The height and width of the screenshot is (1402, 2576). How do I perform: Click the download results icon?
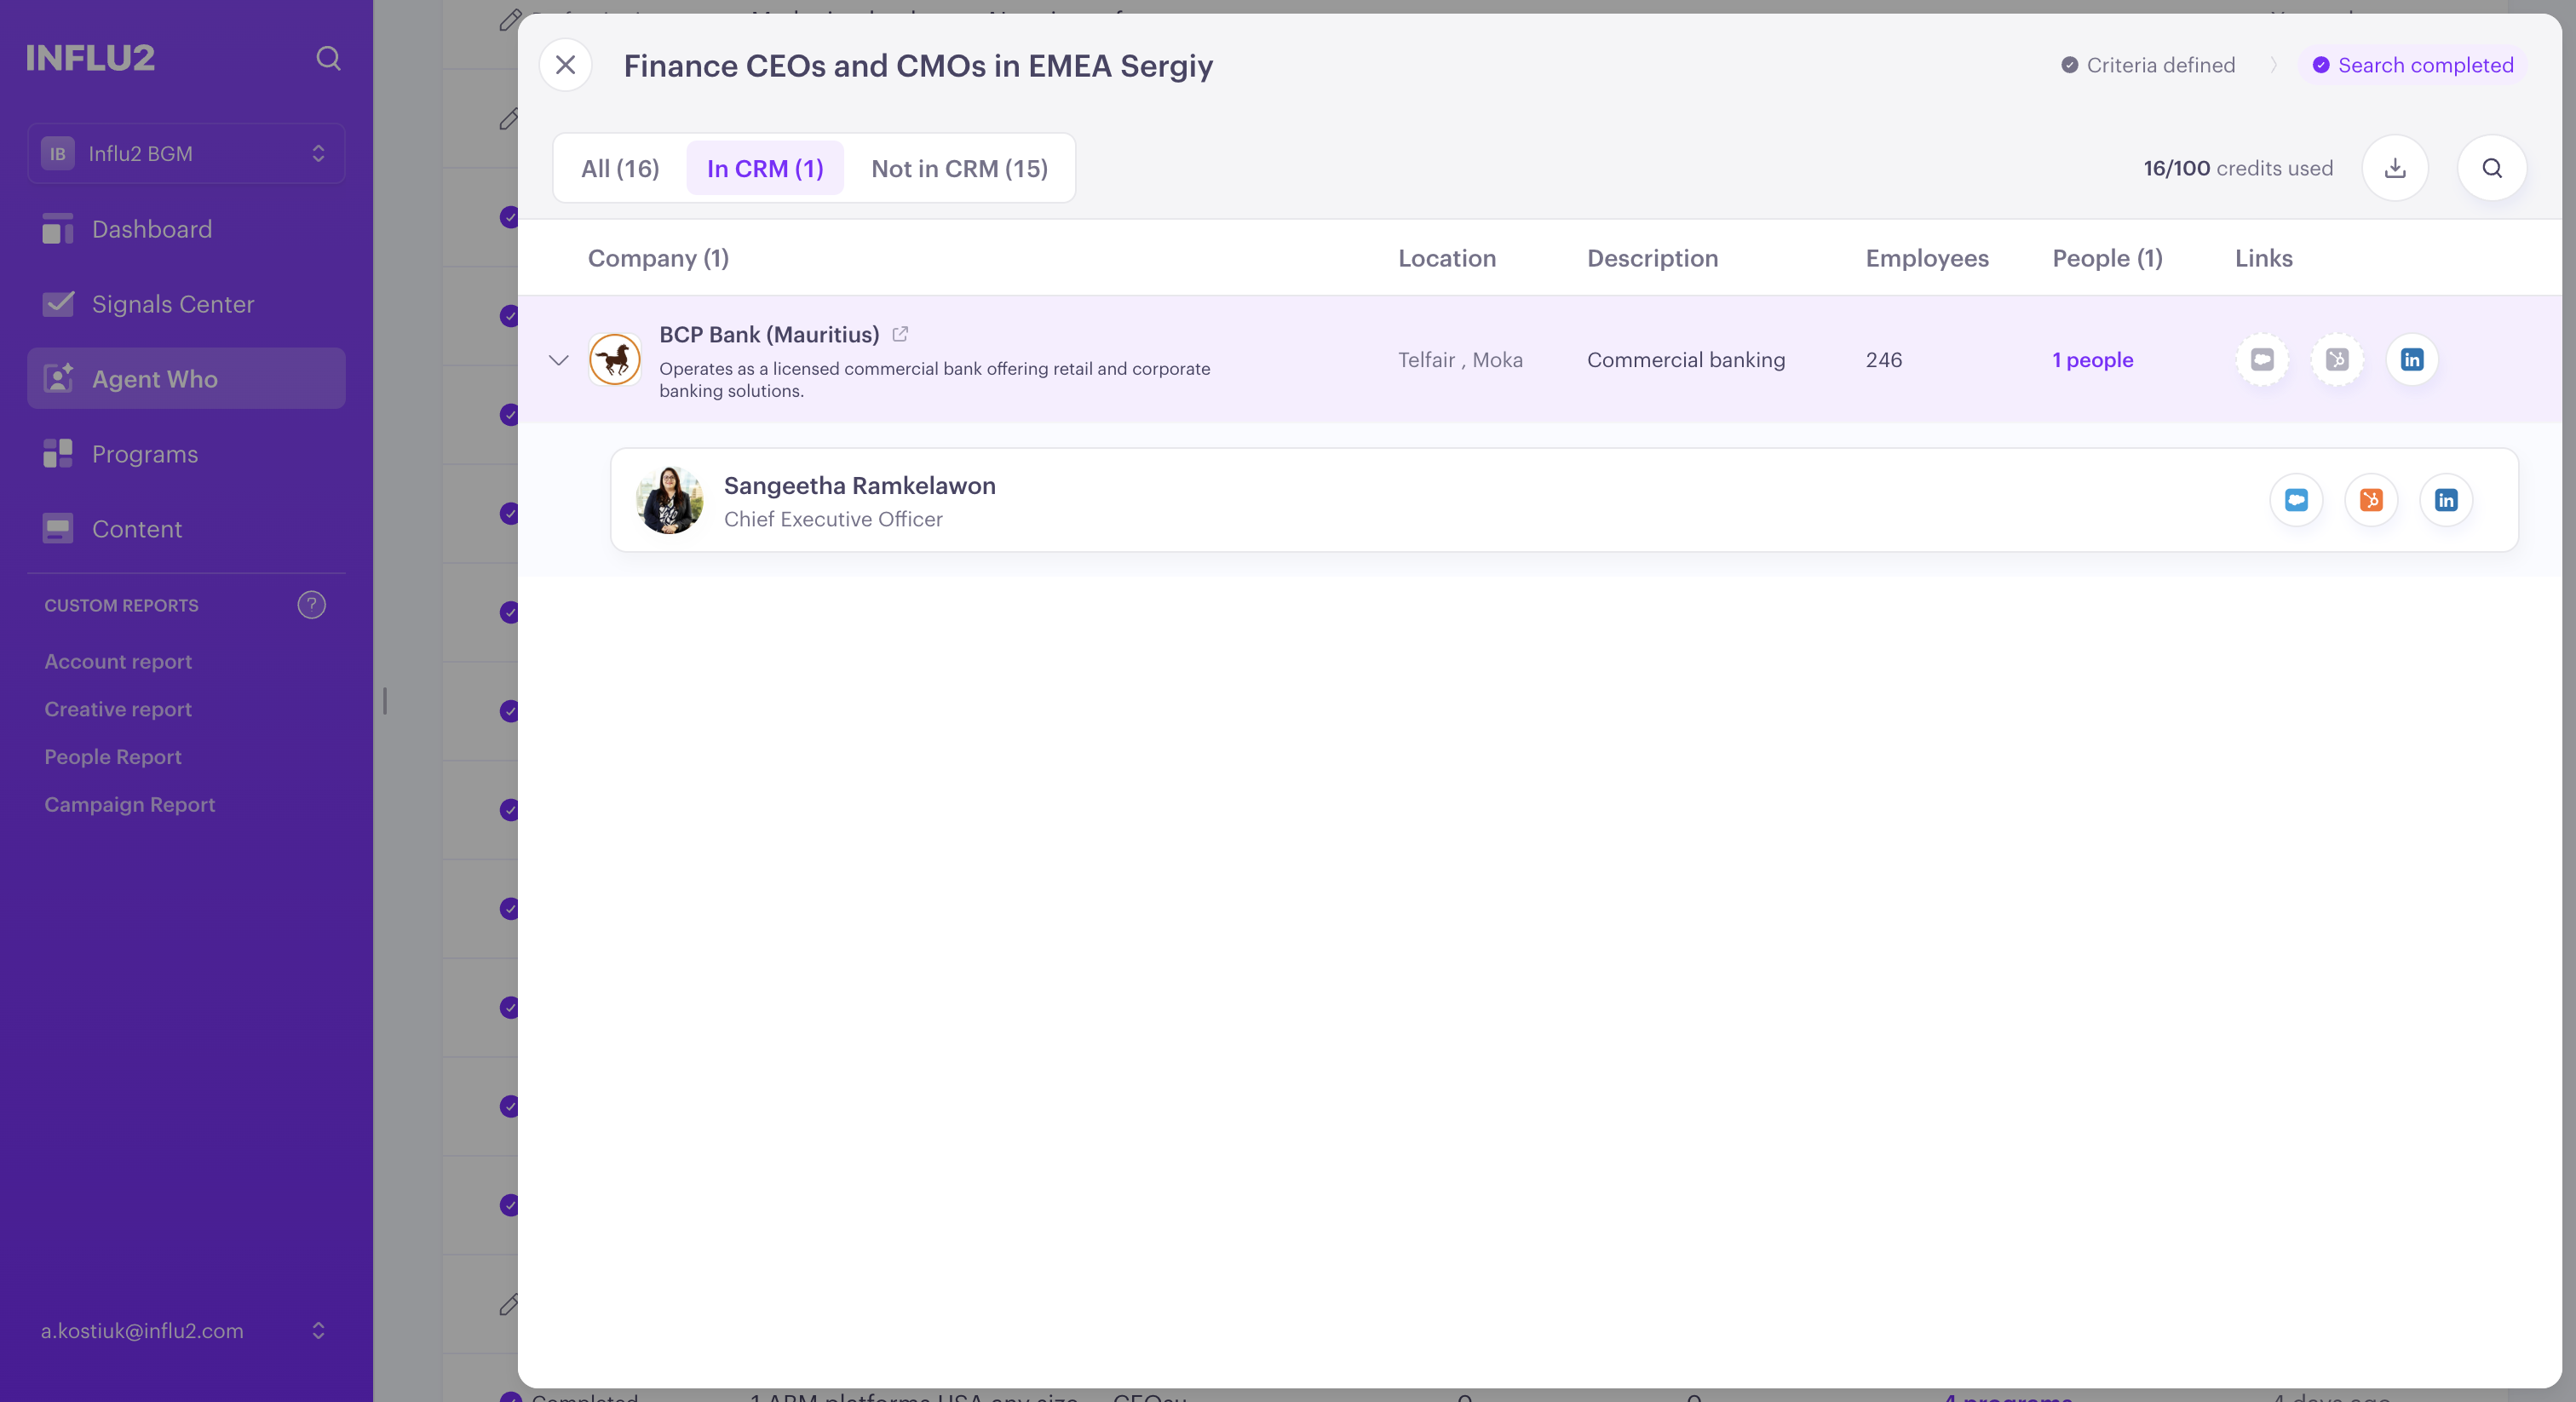tap(2395, 168)
